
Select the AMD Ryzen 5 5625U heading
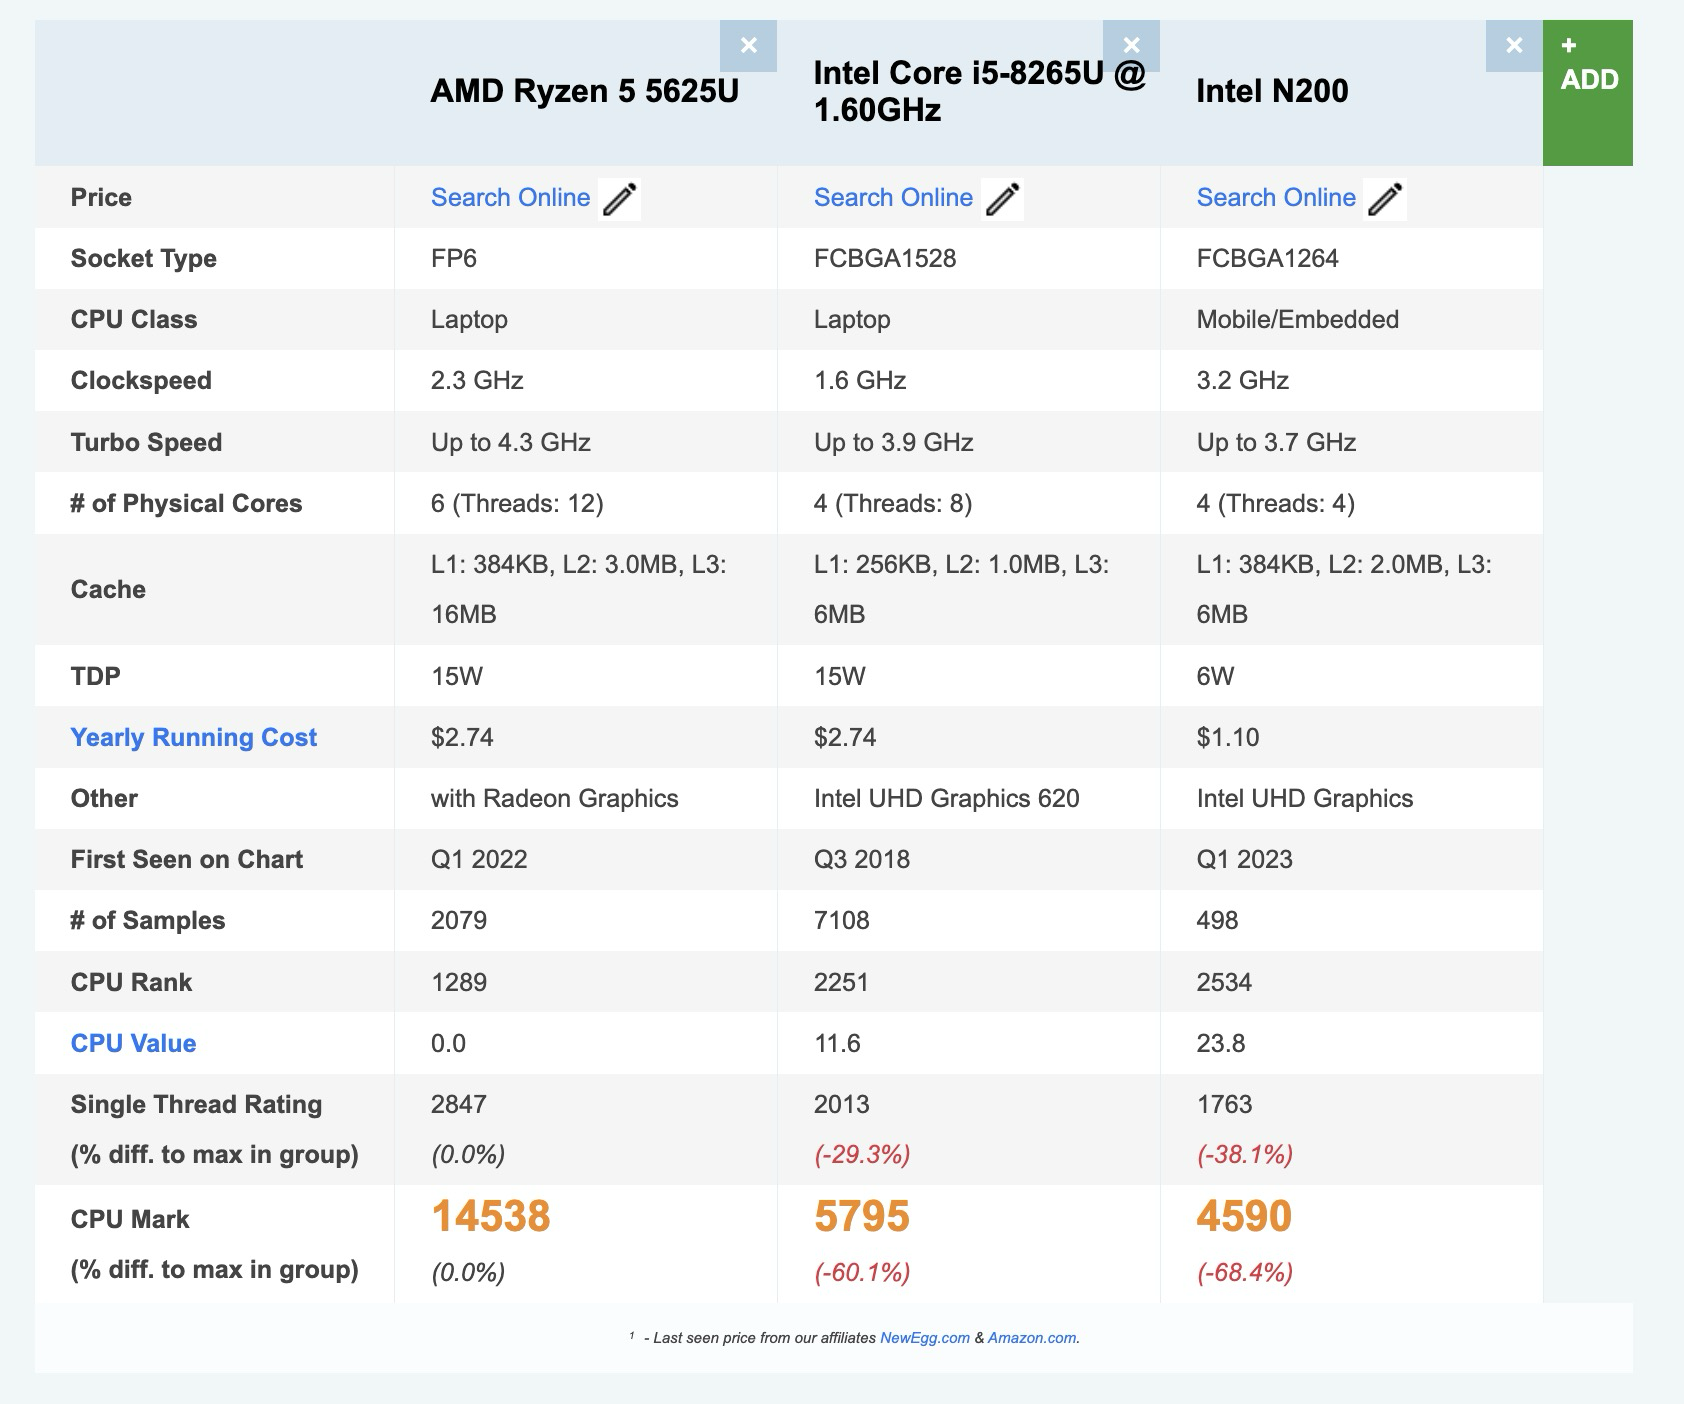click(585, 91)
